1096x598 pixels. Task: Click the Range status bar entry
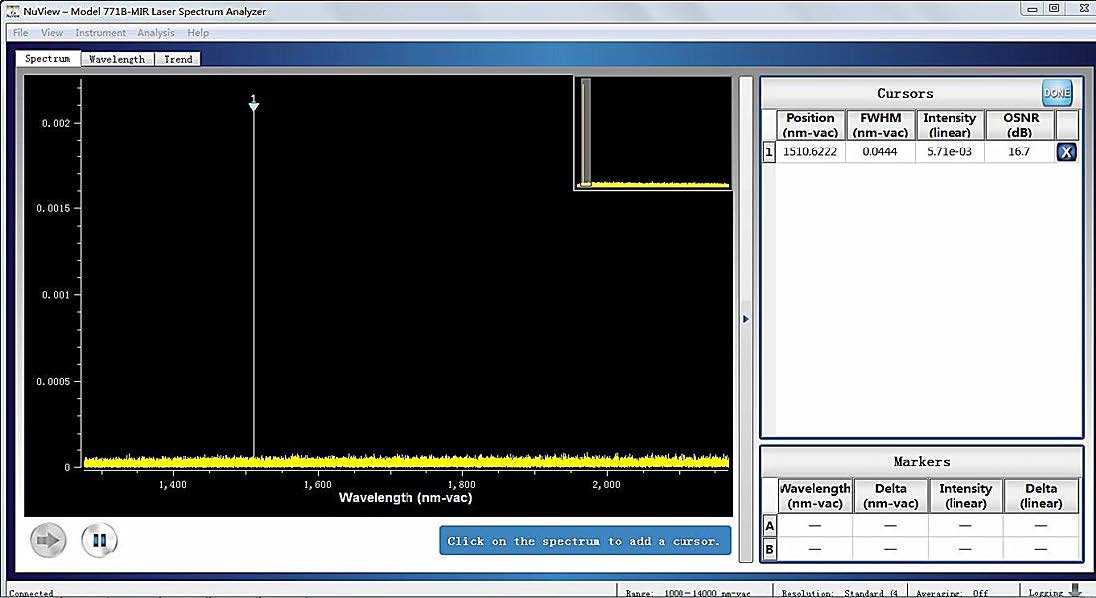(x=688, y=592)
